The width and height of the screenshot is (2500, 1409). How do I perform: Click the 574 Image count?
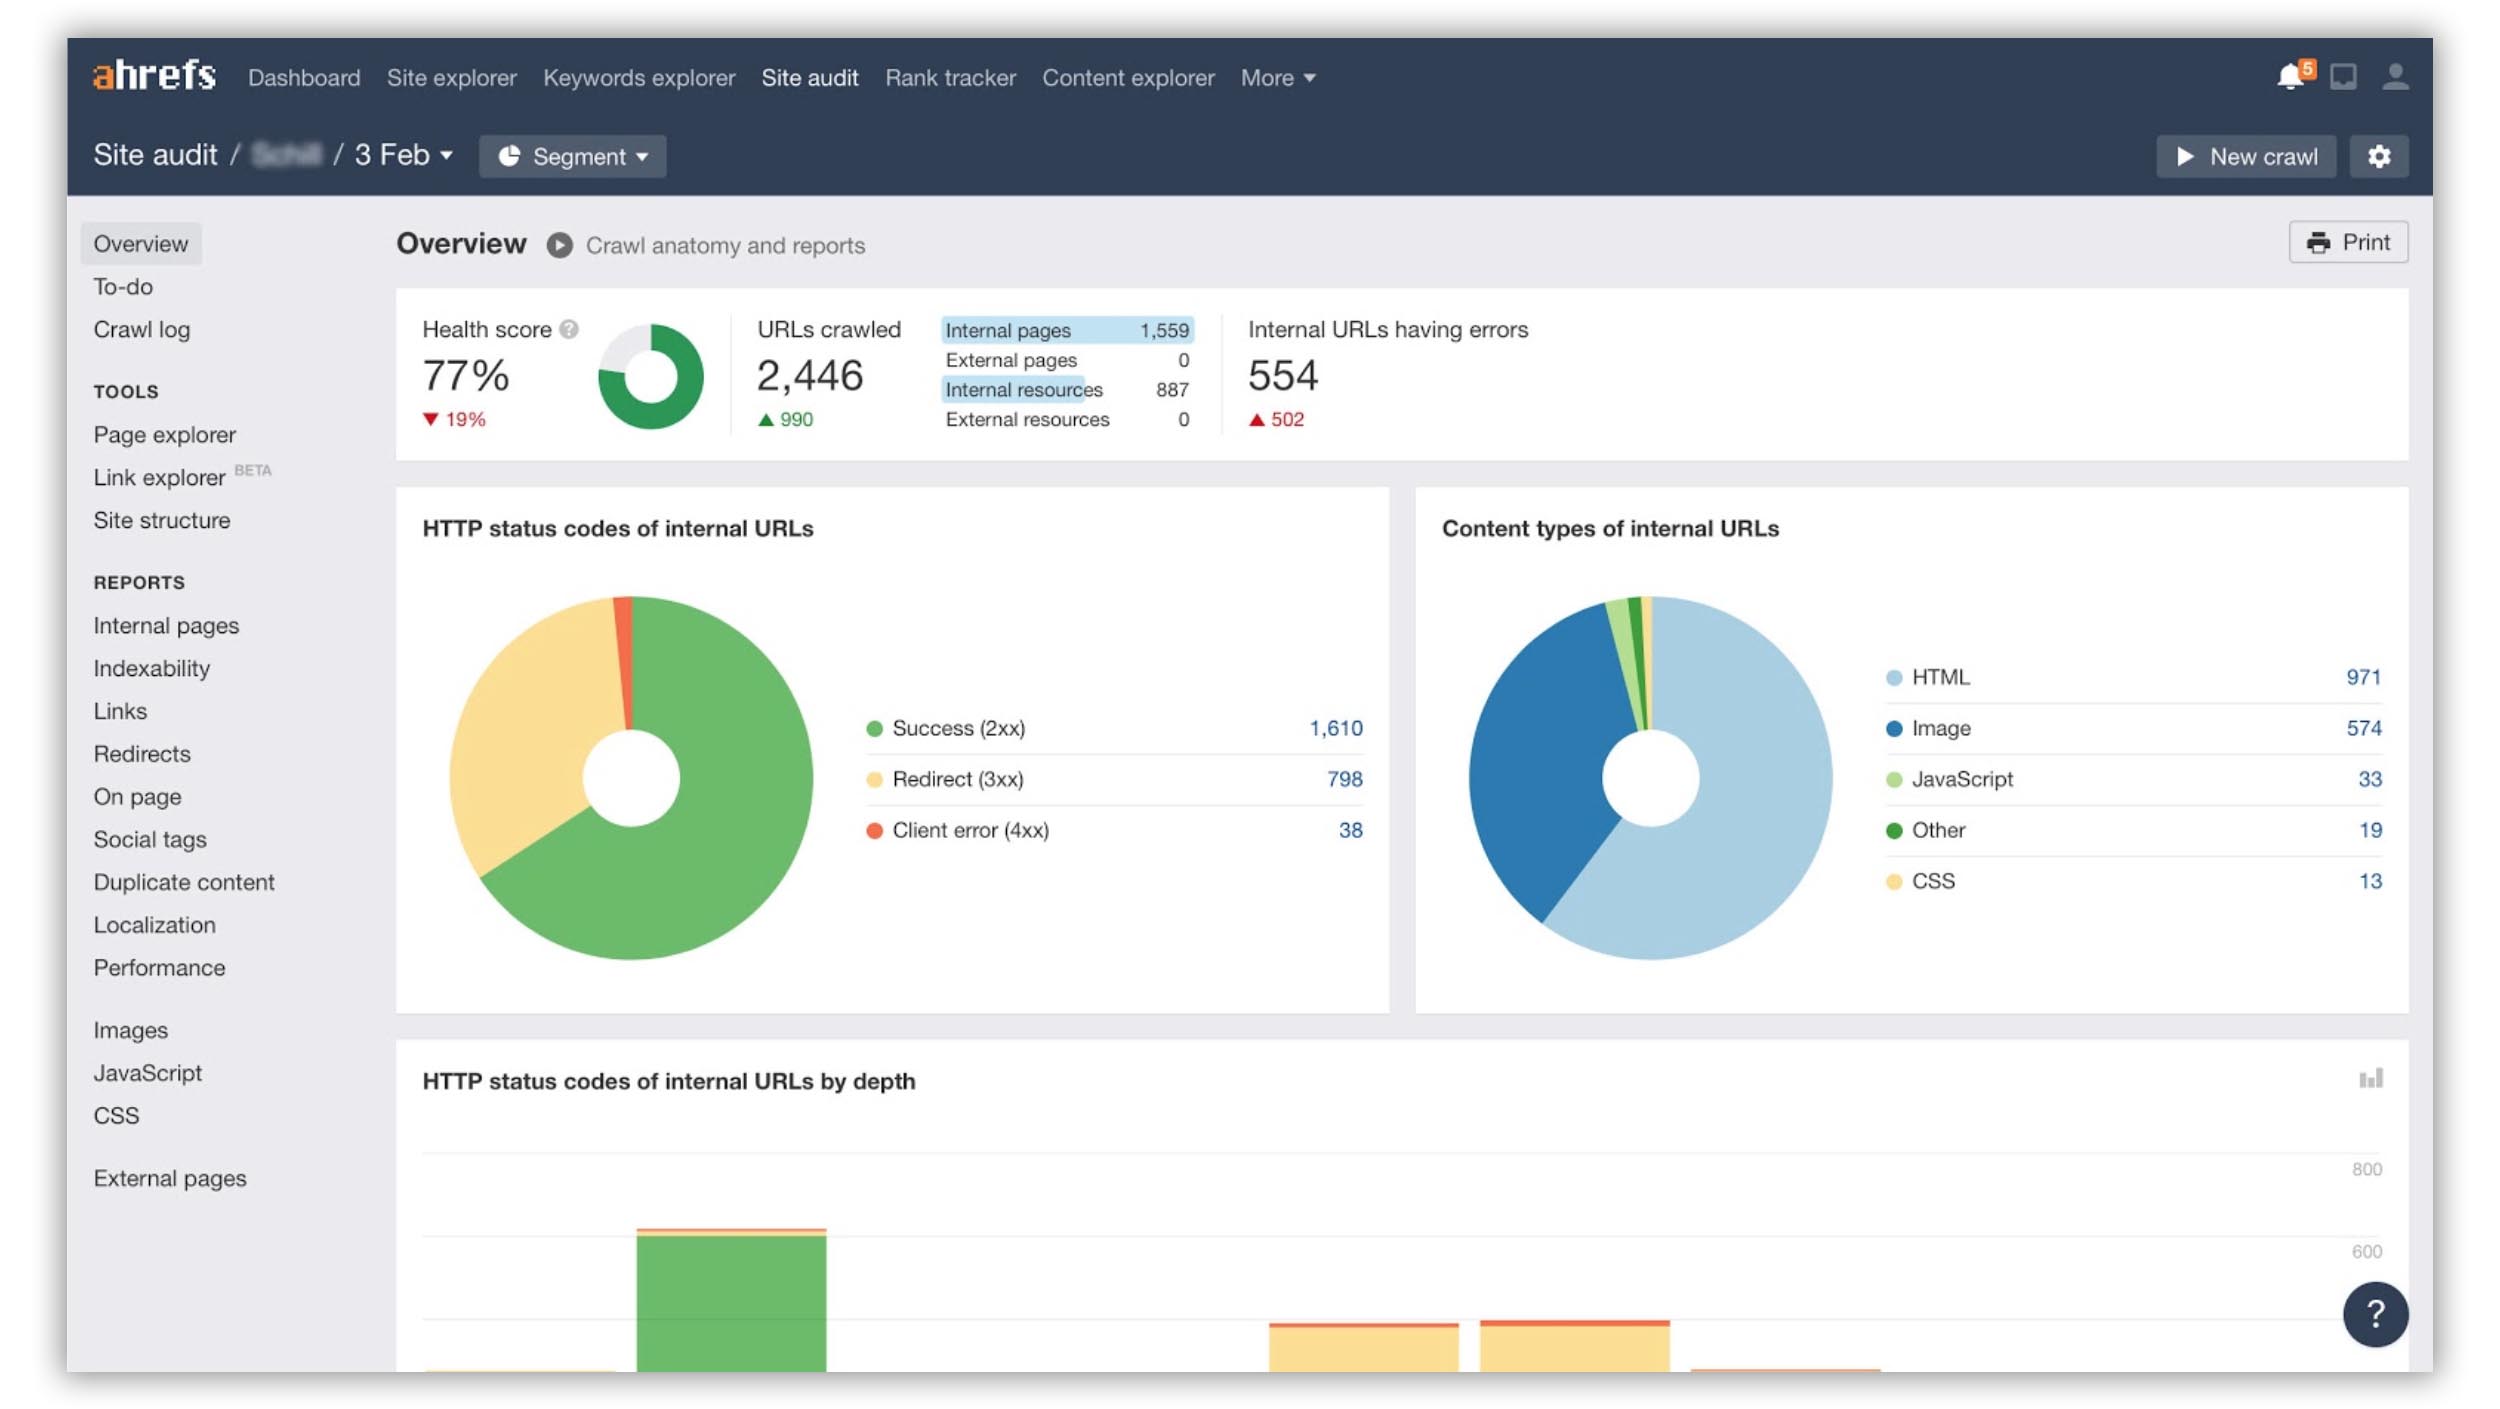click(x=2364, y=728)
